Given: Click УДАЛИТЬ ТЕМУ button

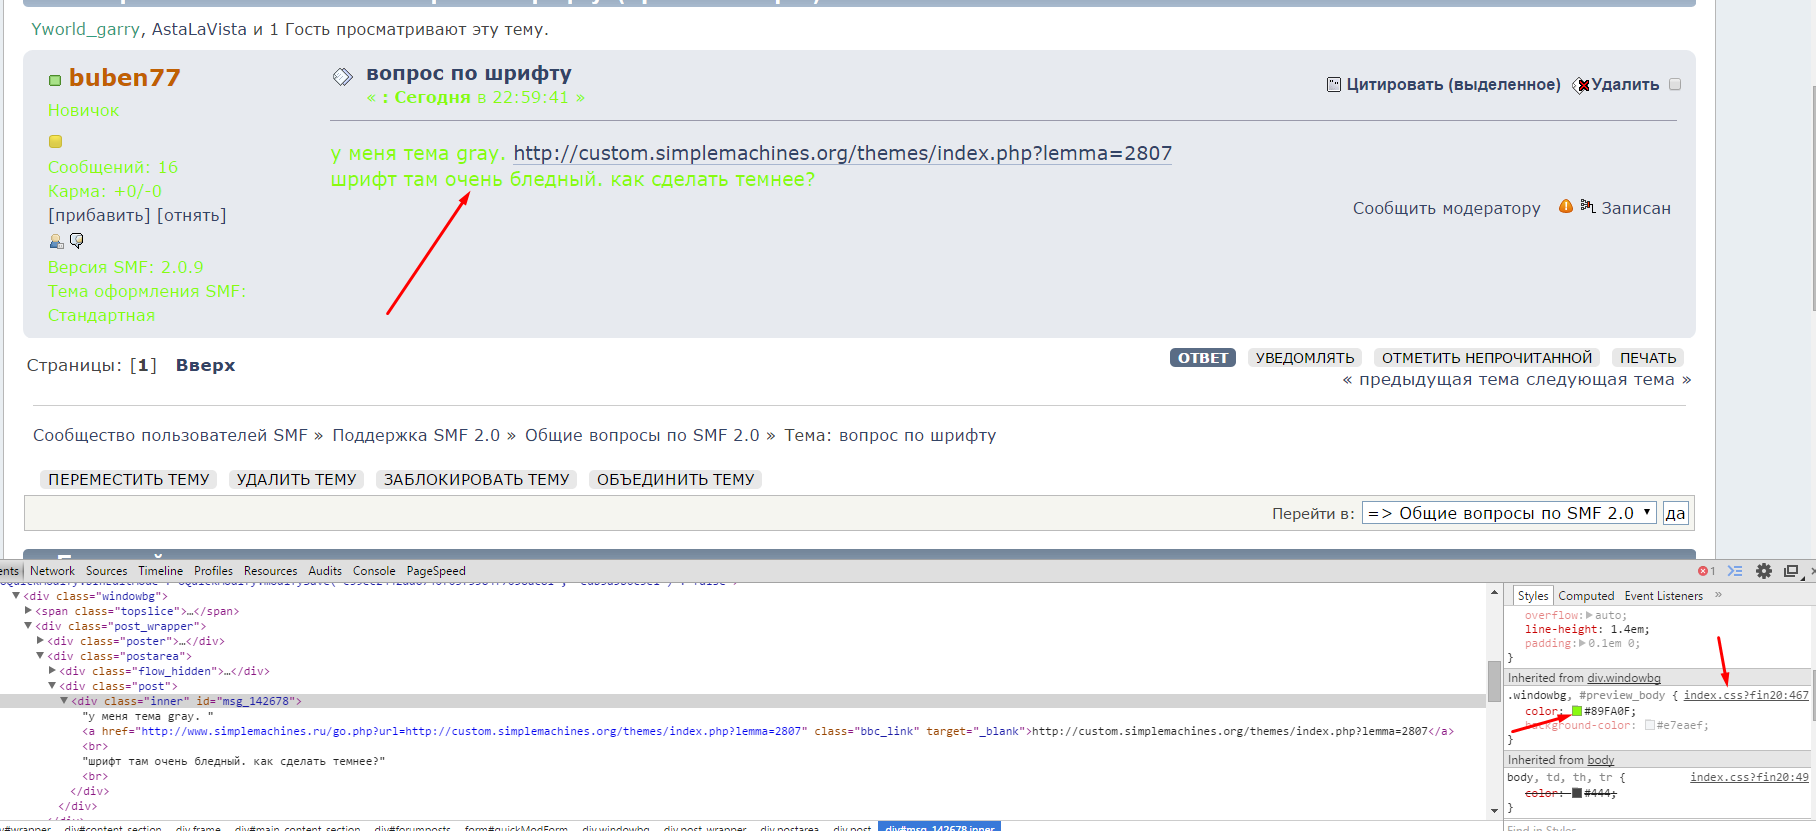Looking at the screenshot, I should coord(296,480).
